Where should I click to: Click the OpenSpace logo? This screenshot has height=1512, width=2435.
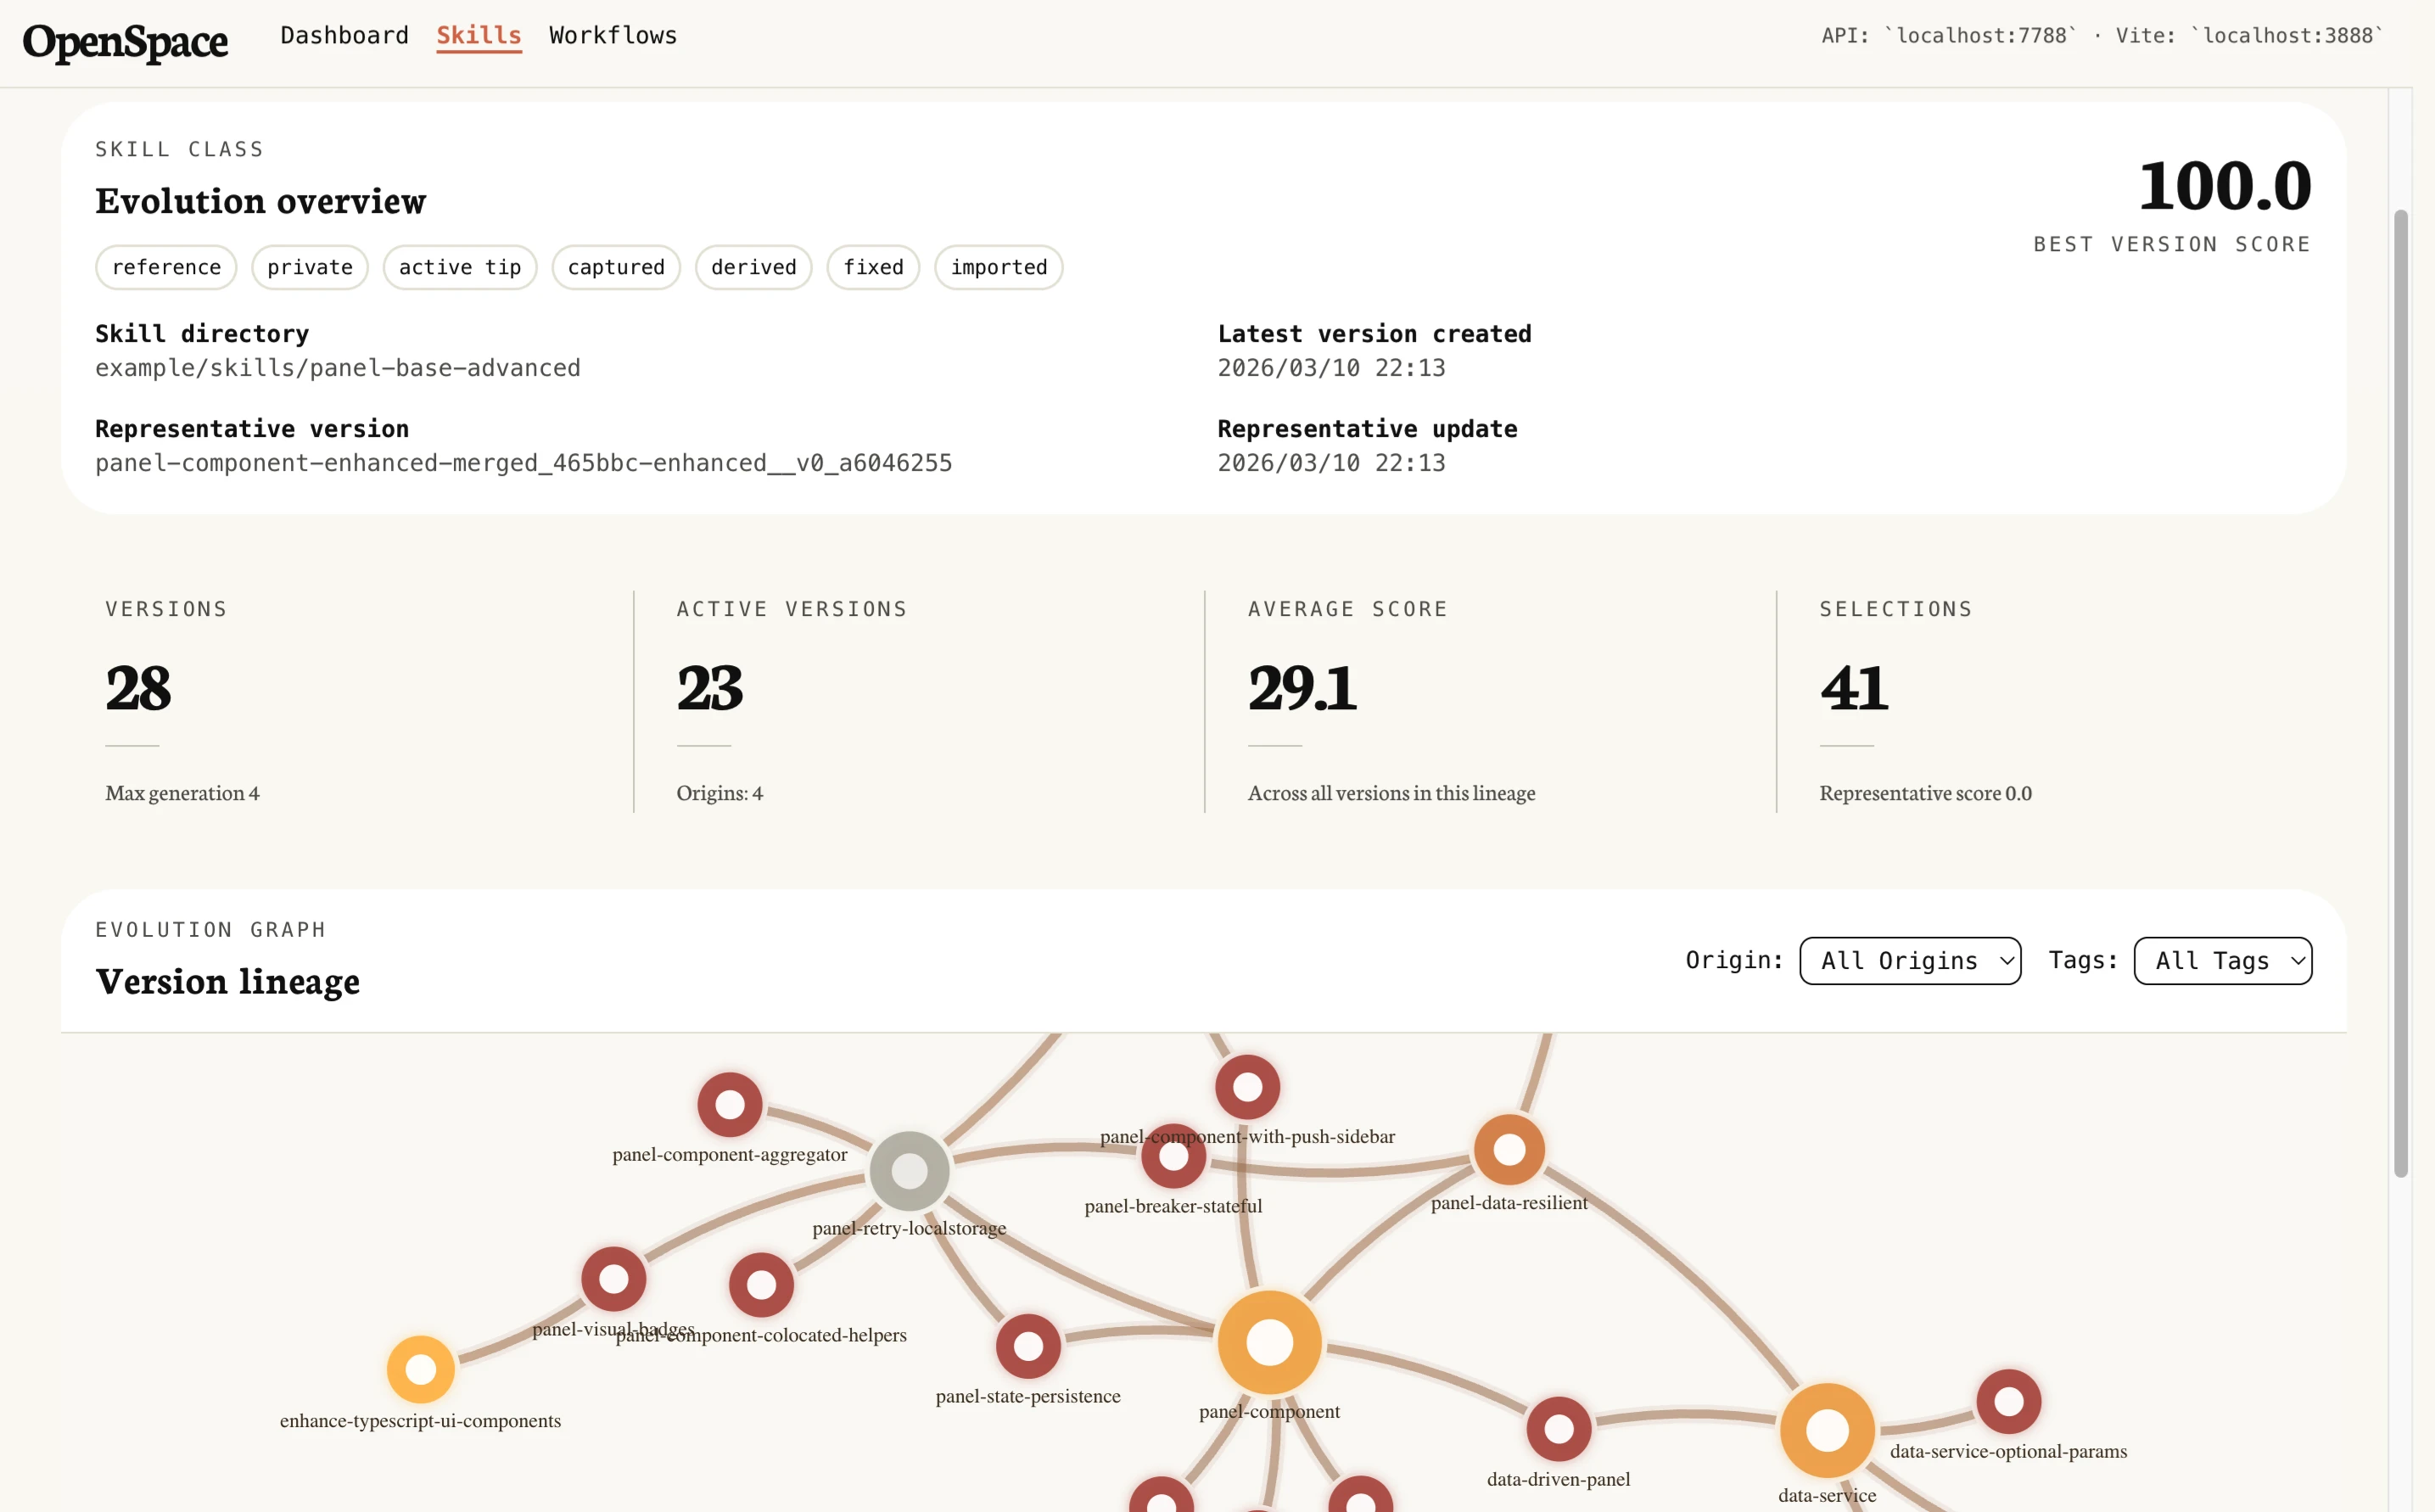point(125,42)
